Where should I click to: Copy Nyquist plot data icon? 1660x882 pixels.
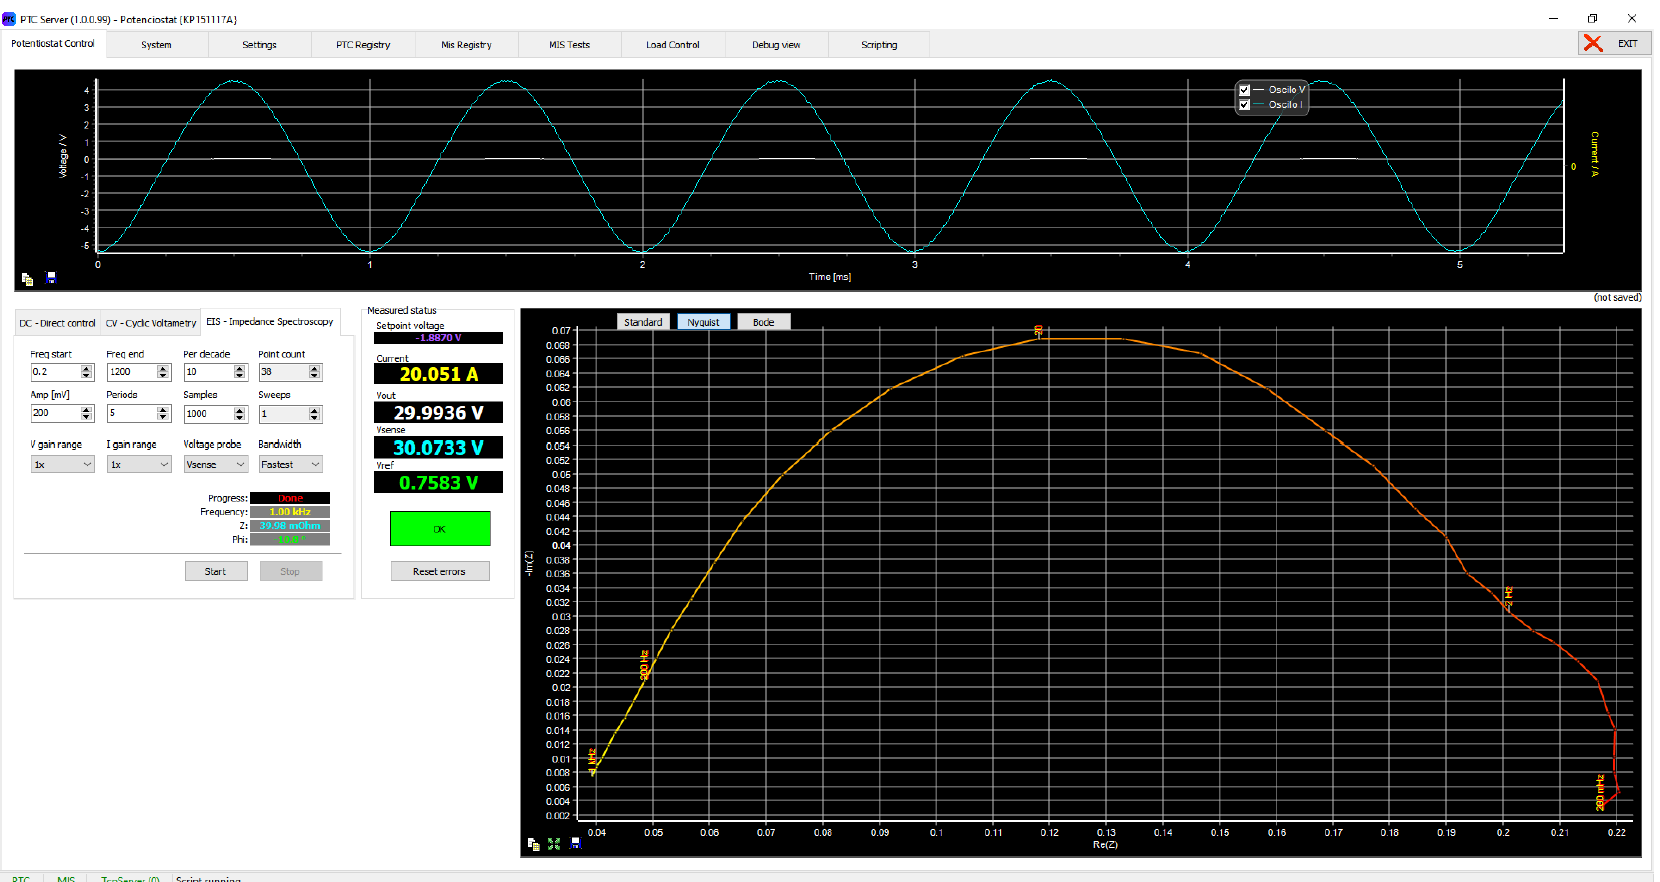click(x=533, y=844)
